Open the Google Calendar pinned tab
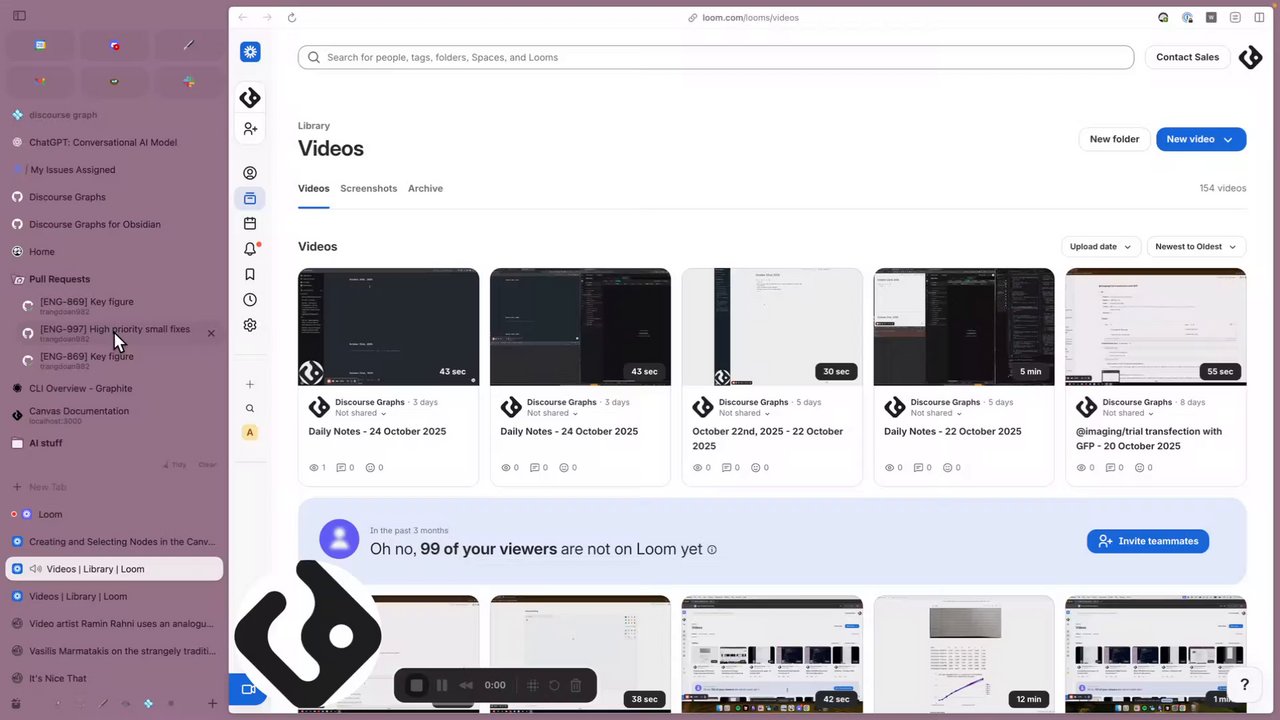The width and height of the screenshot is (1280, 720). (x=40, y=45)
